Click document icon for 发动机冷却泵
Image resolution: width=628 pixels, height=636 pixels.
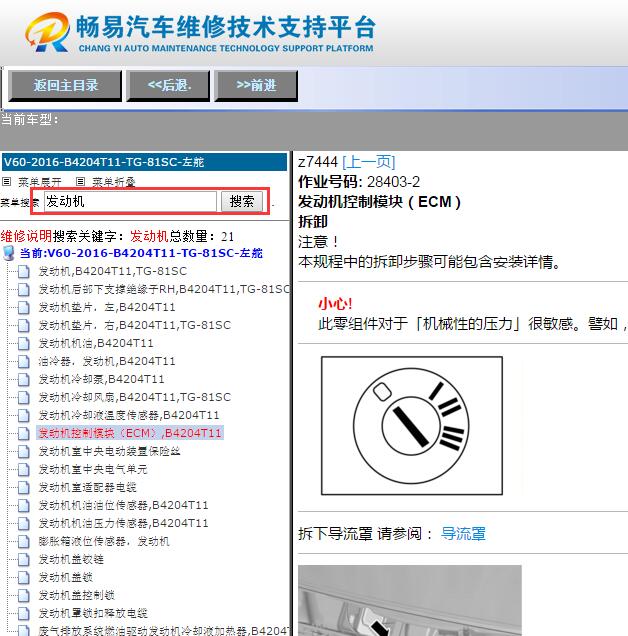(24, 379)
